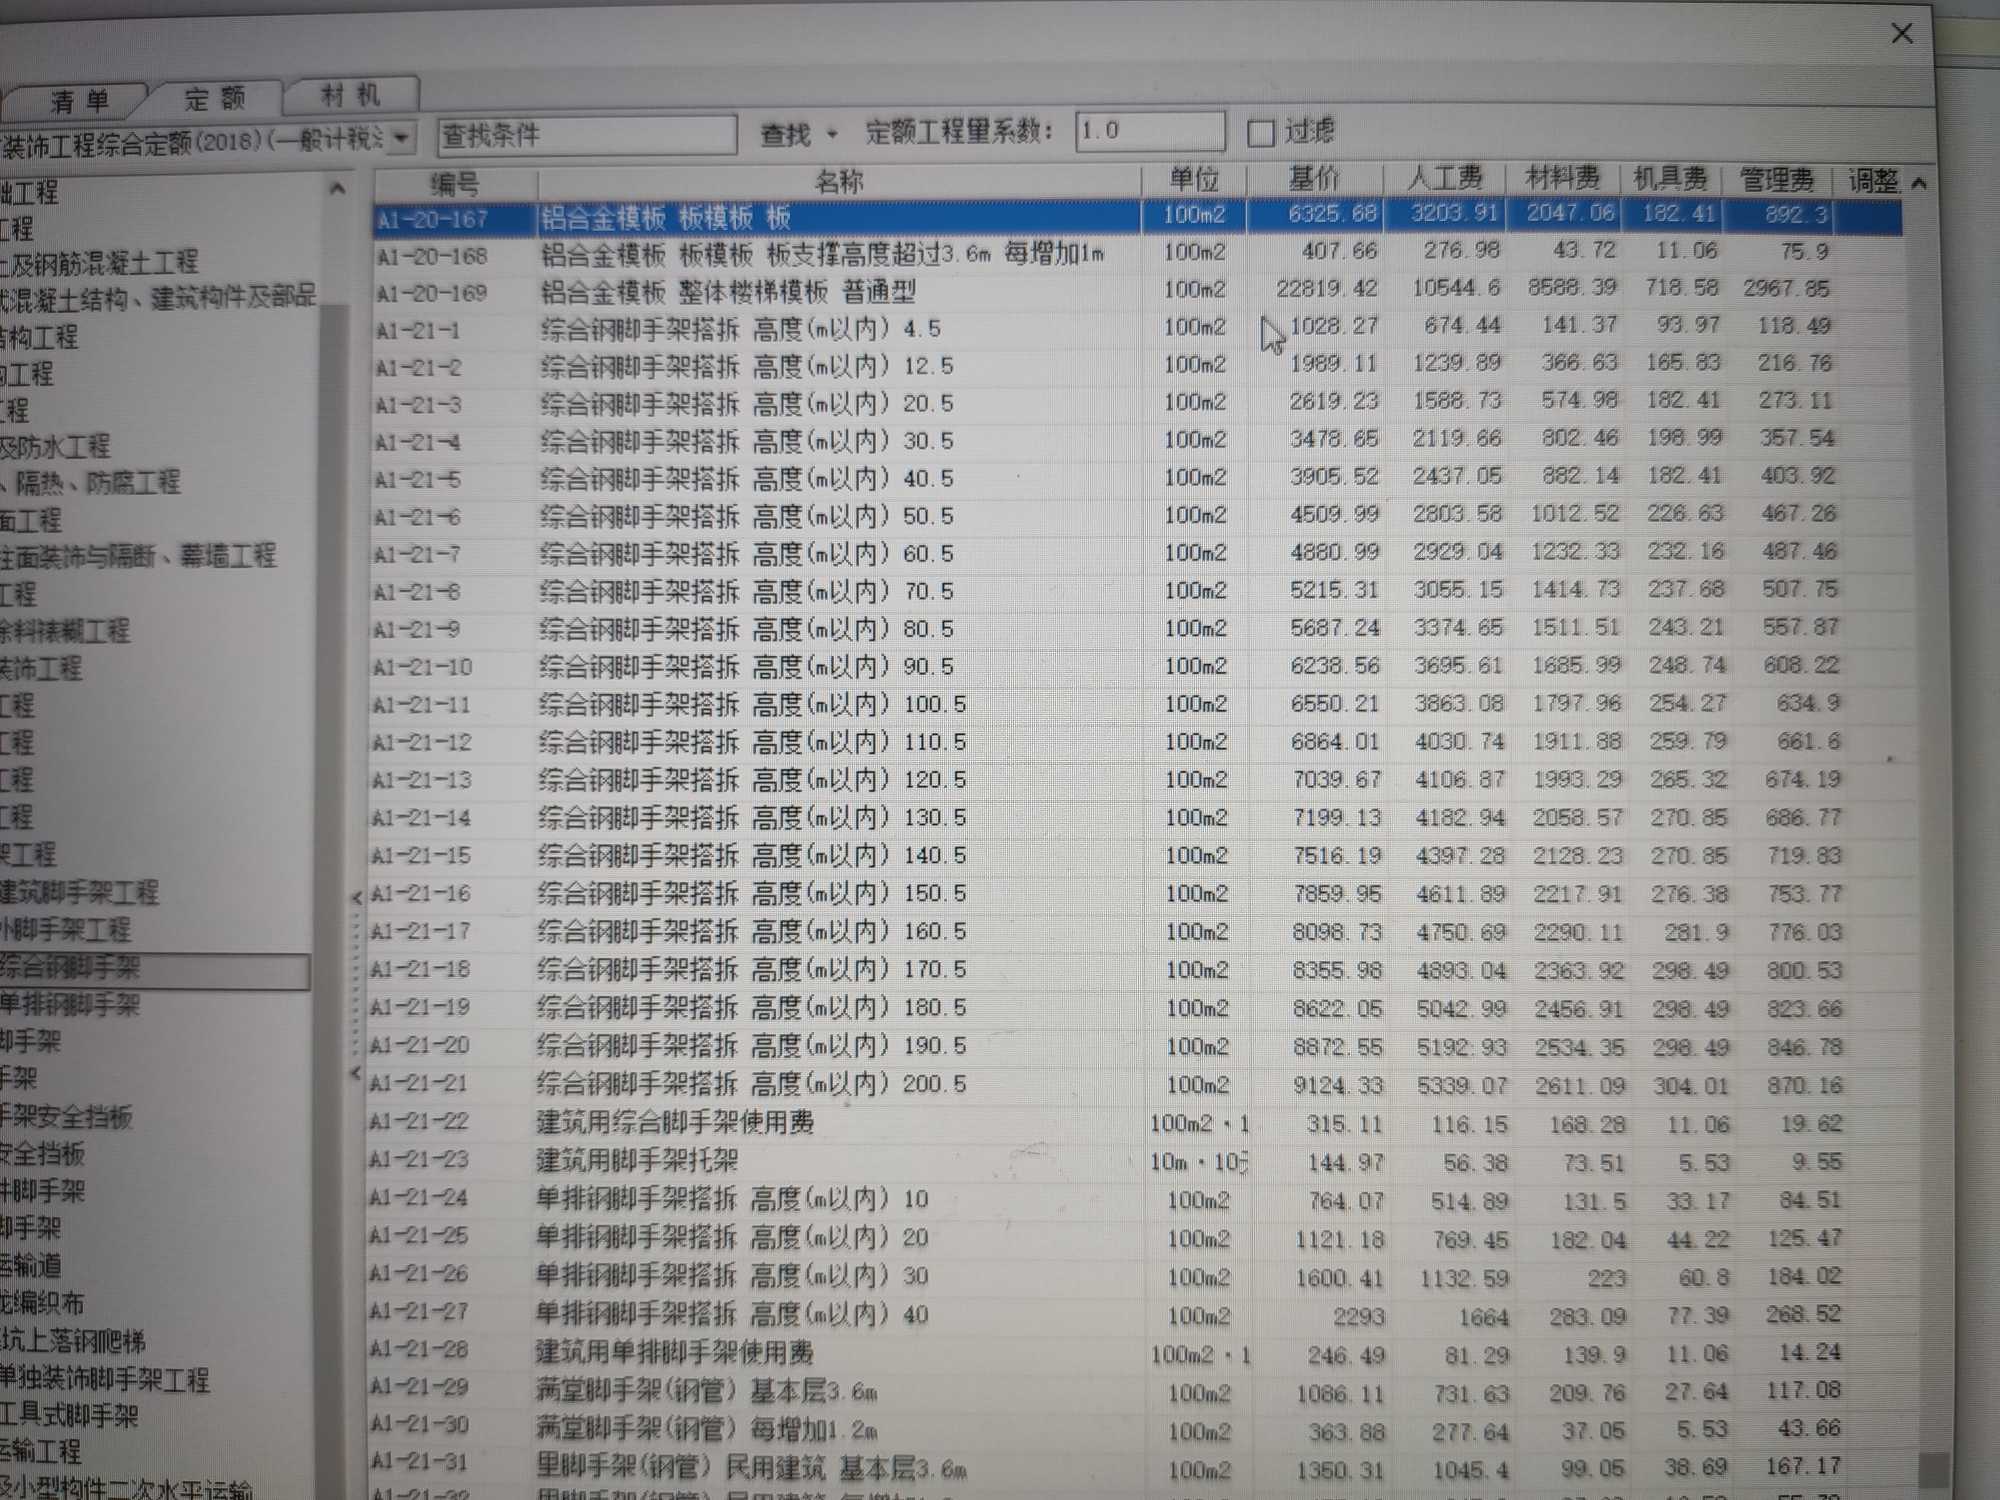Select 编织布 tree item

pos(42,1302)
